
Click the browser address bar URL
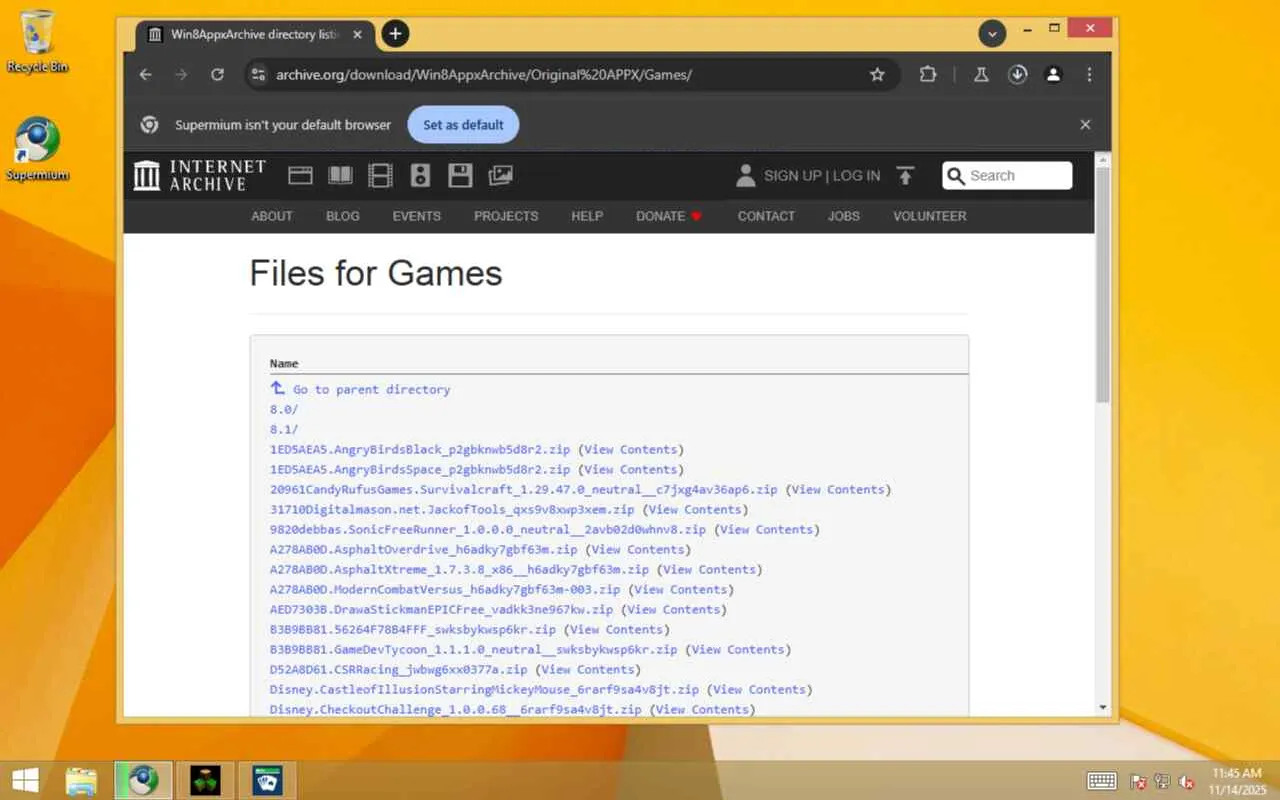[x=484, y=75]
